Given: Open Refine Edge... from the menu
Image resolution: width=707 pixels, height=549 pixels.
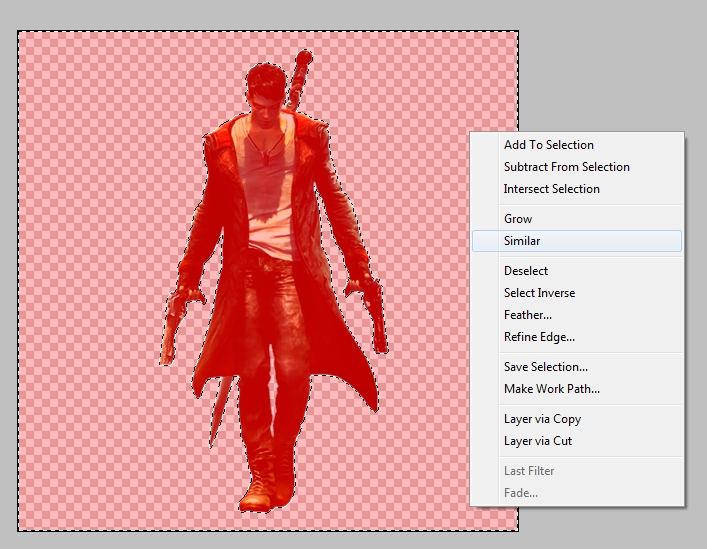Looking at the screenshot, I should point(577,337).
